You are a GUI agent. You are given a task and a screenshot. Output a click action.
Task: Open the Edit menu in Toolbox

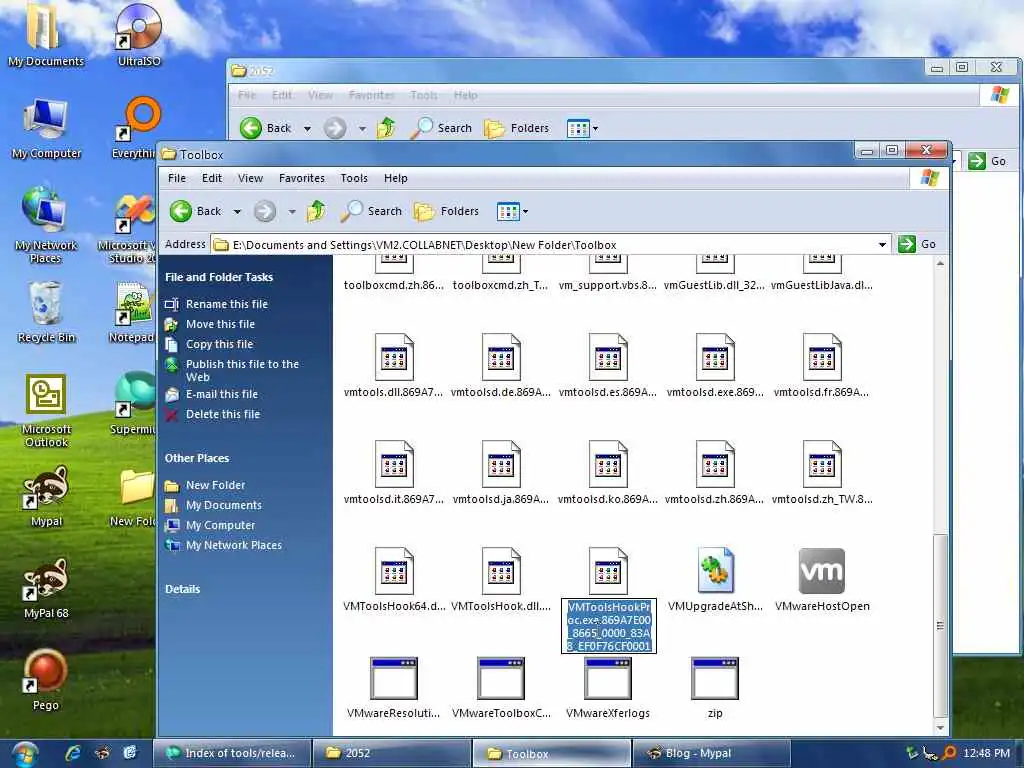(x=212, y=178)
